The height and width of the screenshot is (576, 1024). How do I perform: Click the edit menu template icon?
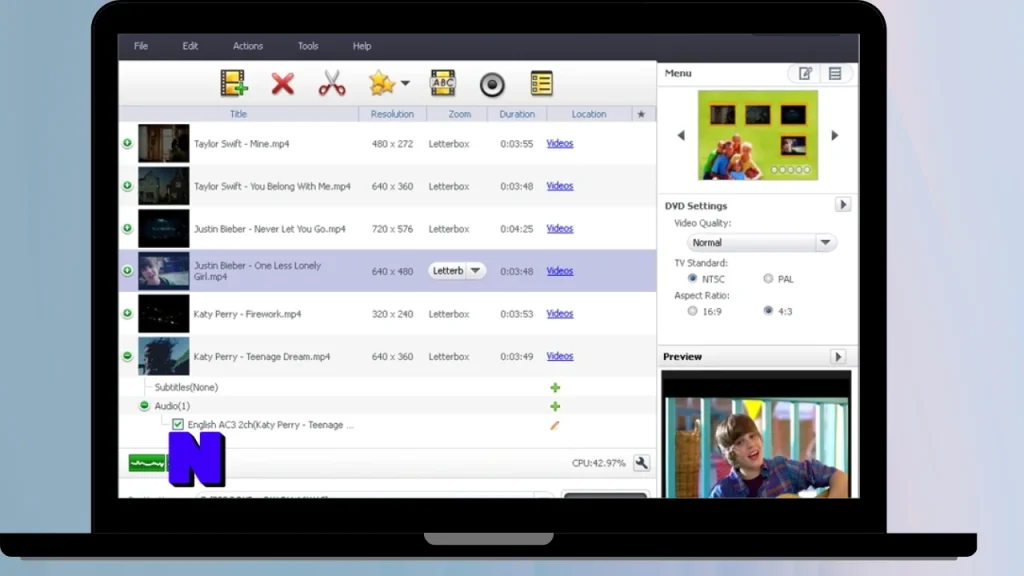click(805, 73)
